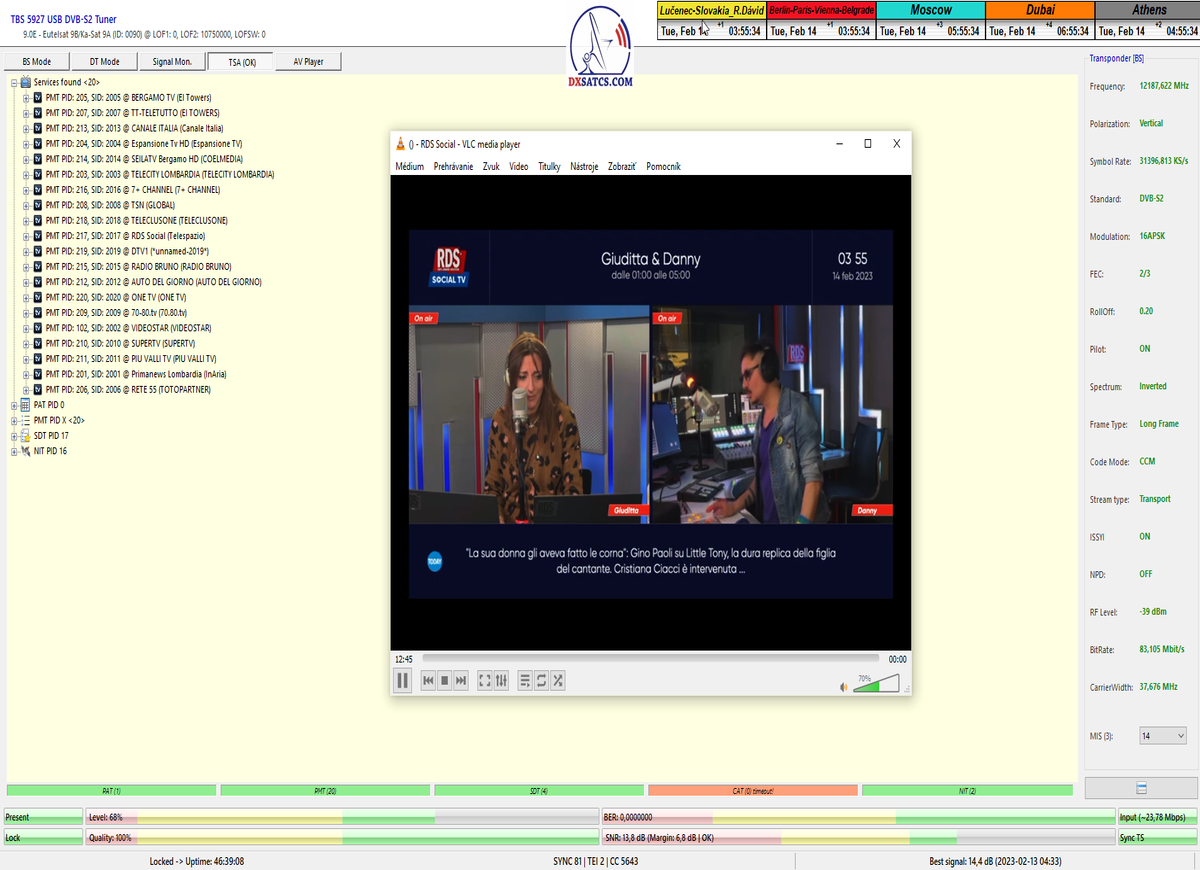
Task: Expand the SDT PID 17 node
Action: point(14,436)
